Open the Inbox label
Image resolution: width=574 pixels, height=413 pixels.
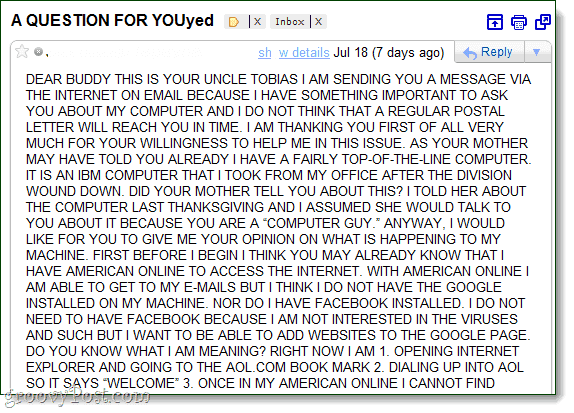[x=290, y=22]
